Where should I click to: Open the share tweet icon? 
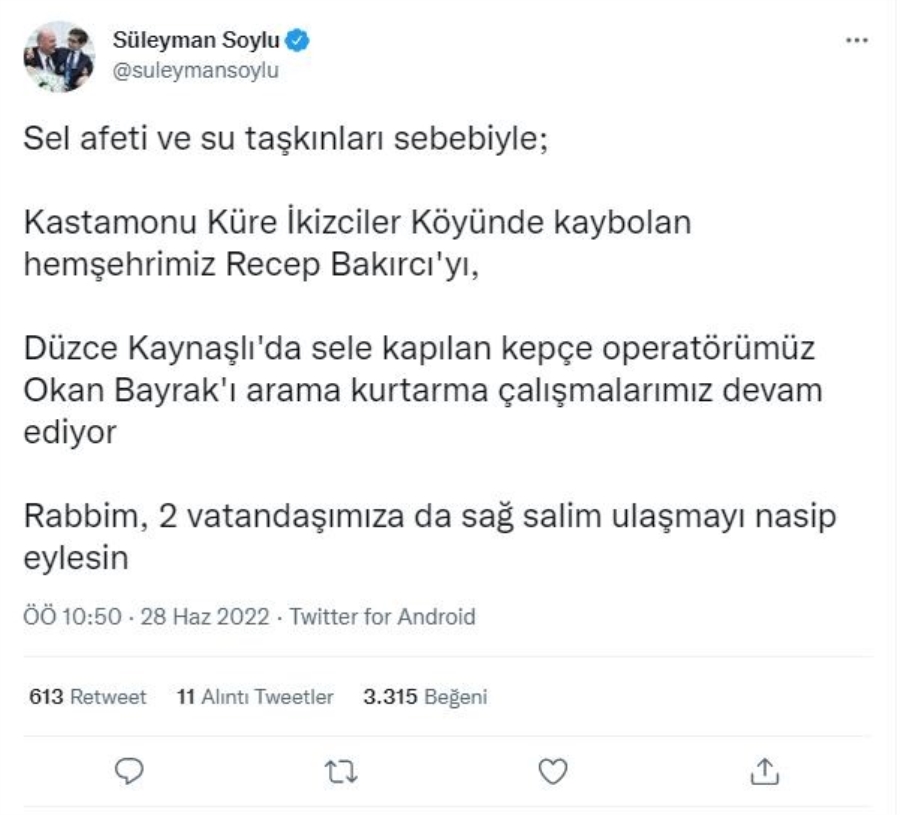(763, 770)
